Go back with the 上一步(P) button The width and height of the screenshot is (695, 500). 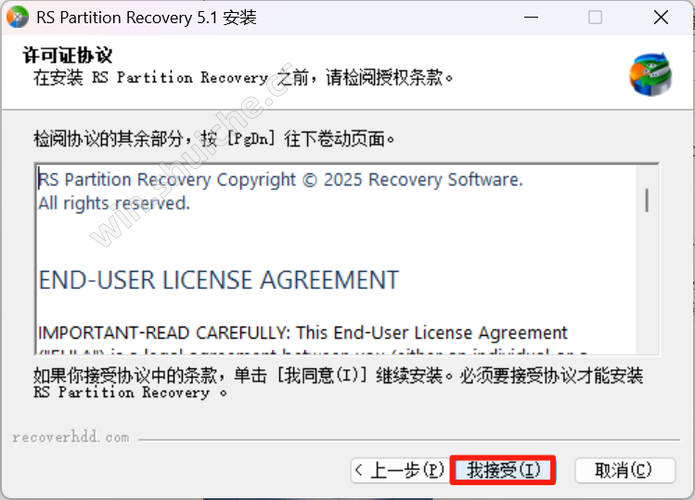[x=399, y=470]
